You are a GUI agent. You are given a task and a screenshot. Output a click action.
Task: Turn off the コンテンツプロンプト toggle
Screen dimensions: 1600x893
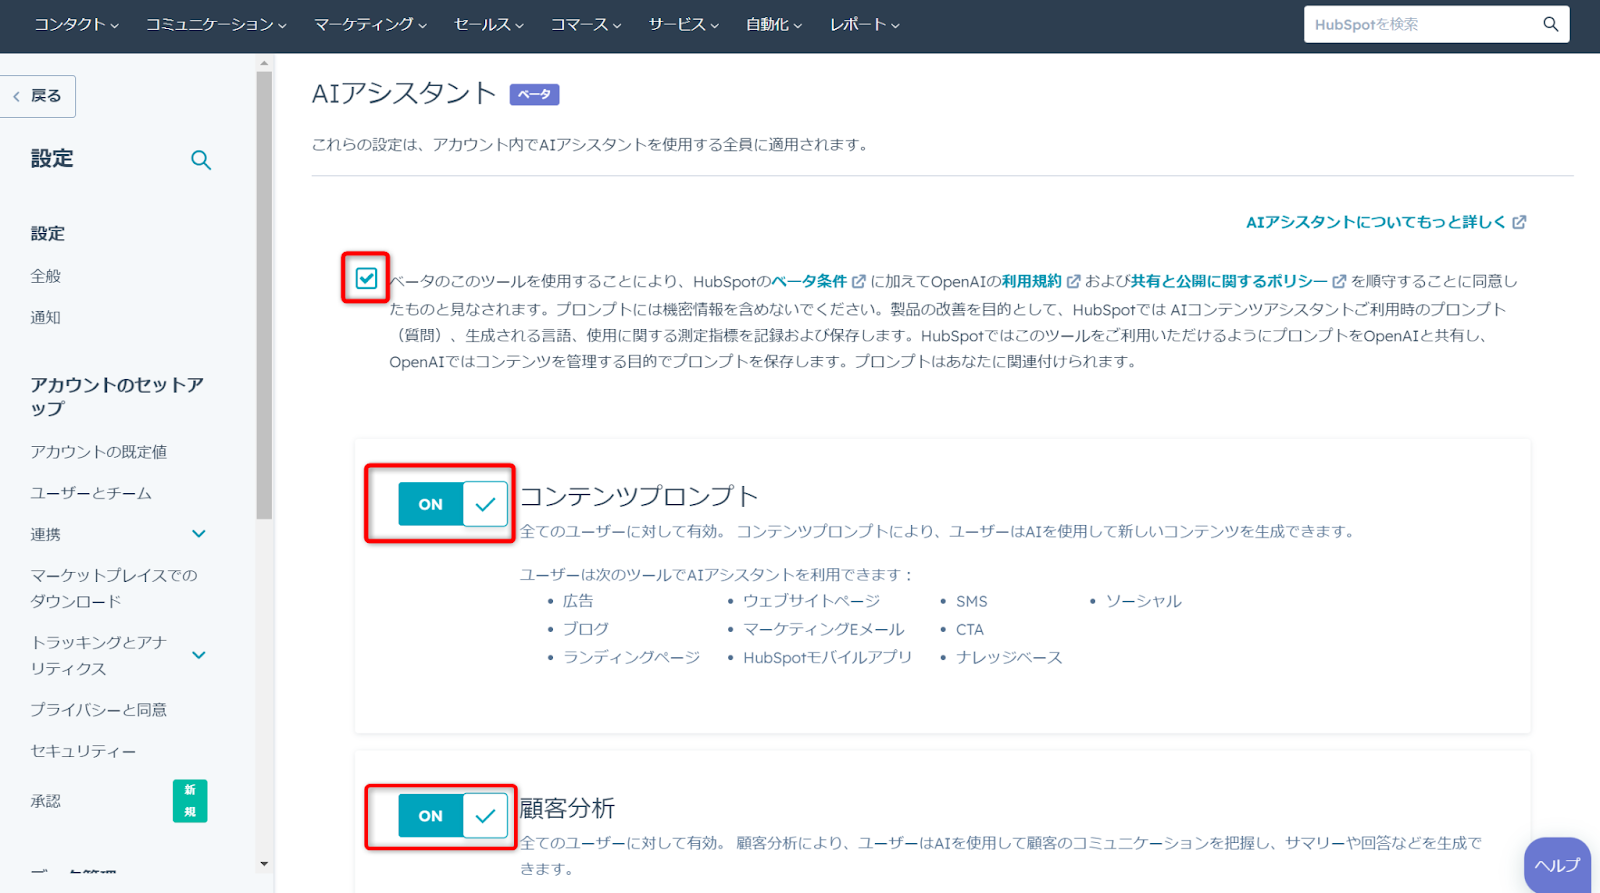click(x=453, y=504)
